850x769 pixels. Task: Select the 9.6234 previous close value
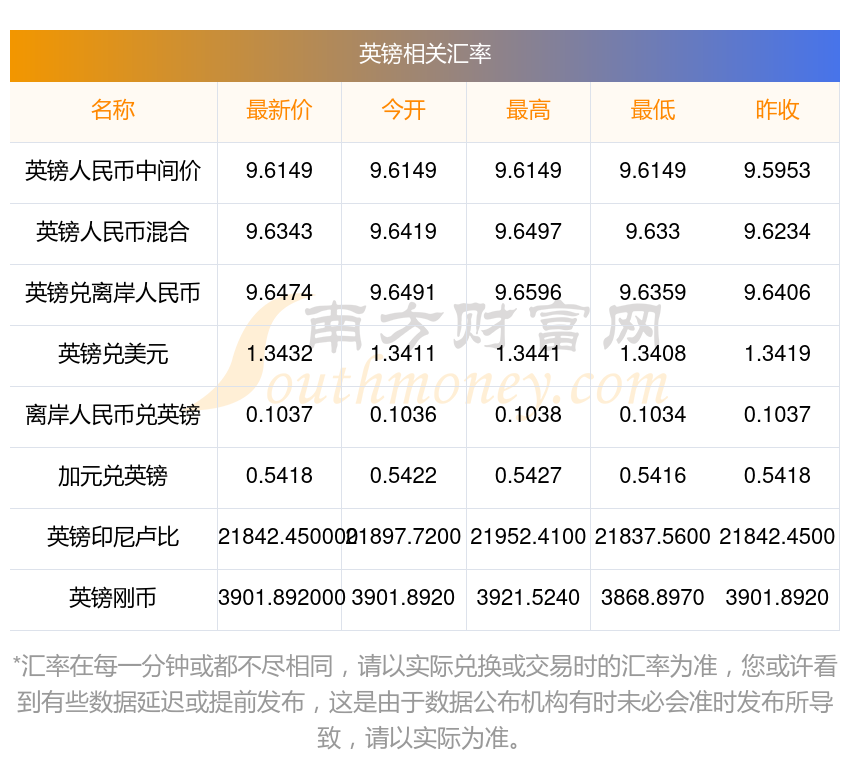pos(777,232)
